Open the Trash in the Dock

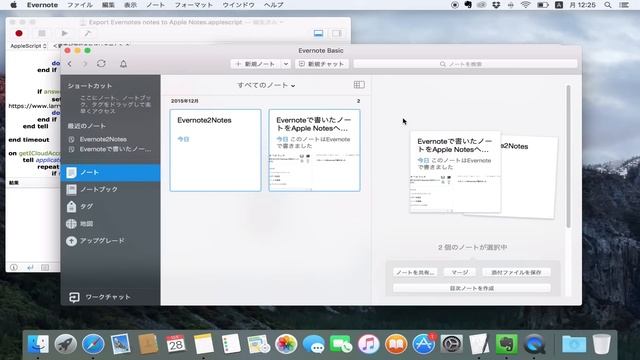point(602,344)
